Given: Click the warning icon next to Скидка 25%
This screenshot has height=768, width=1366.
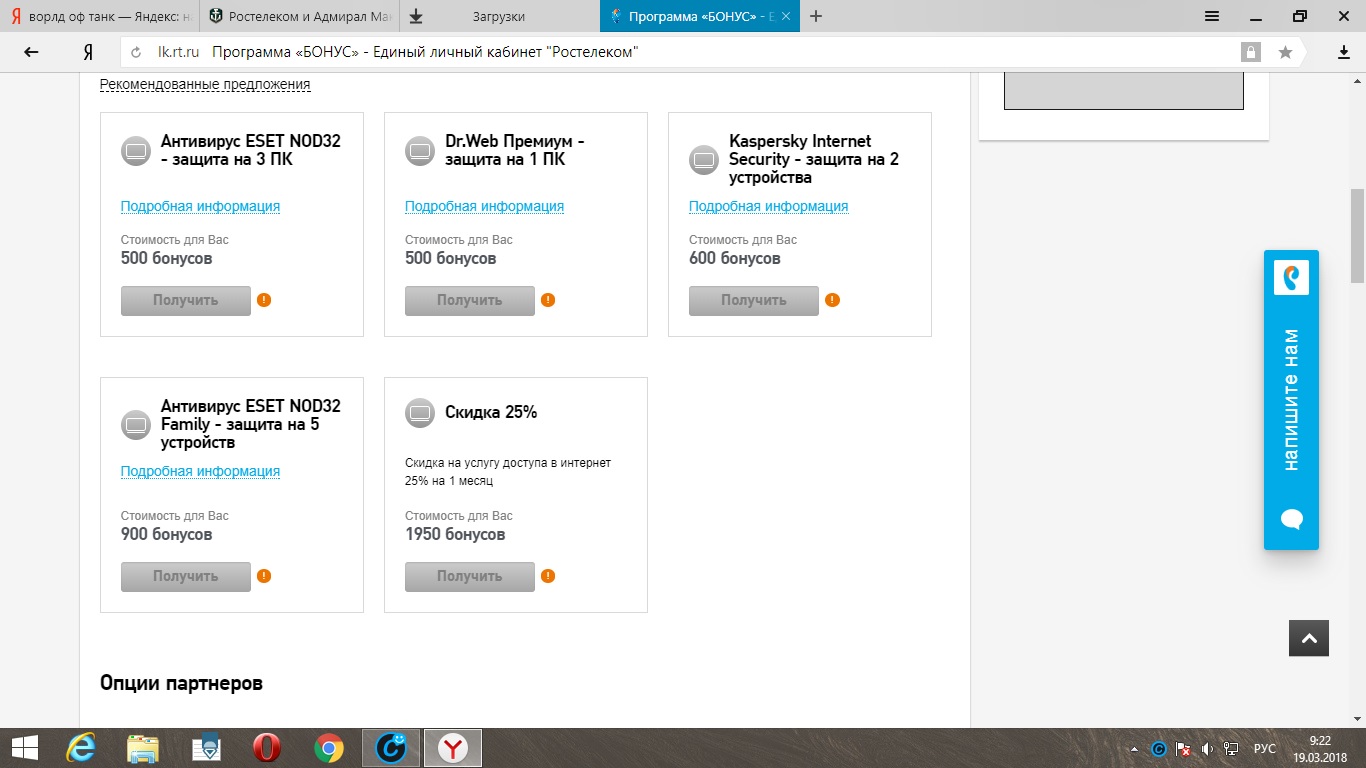Looking at the screenshot, I should tap(548, 576).
